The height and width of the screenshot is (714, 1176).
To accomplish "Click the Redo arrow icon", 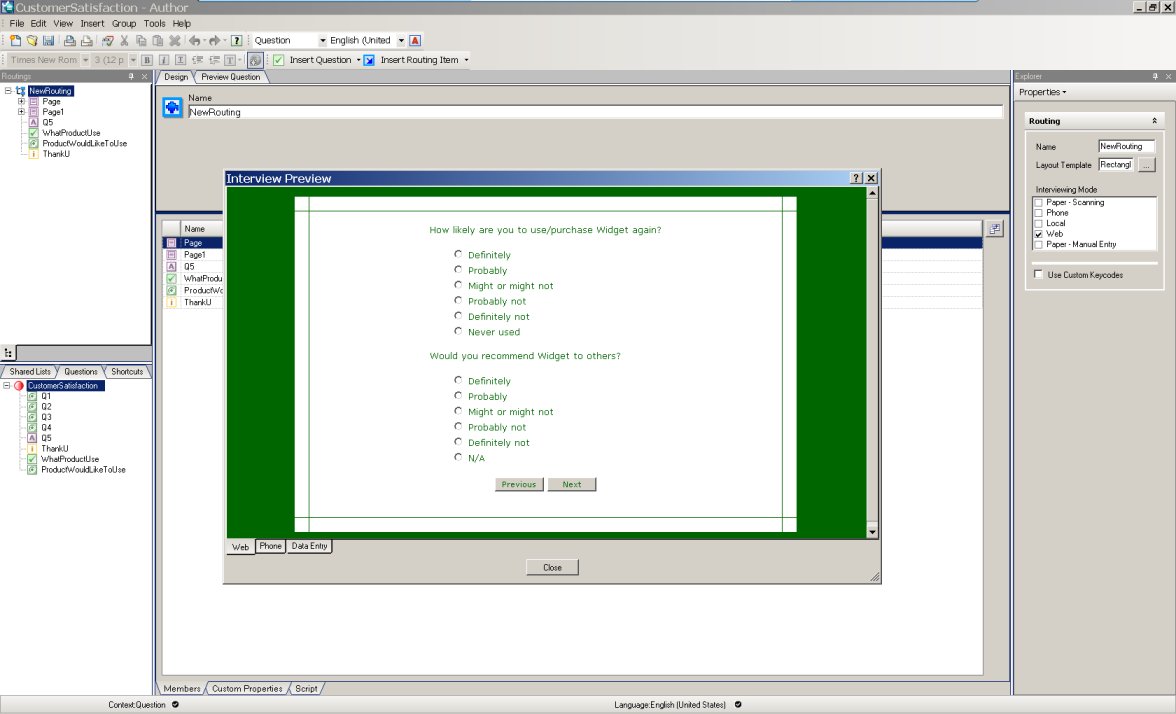I will [214, 40].
